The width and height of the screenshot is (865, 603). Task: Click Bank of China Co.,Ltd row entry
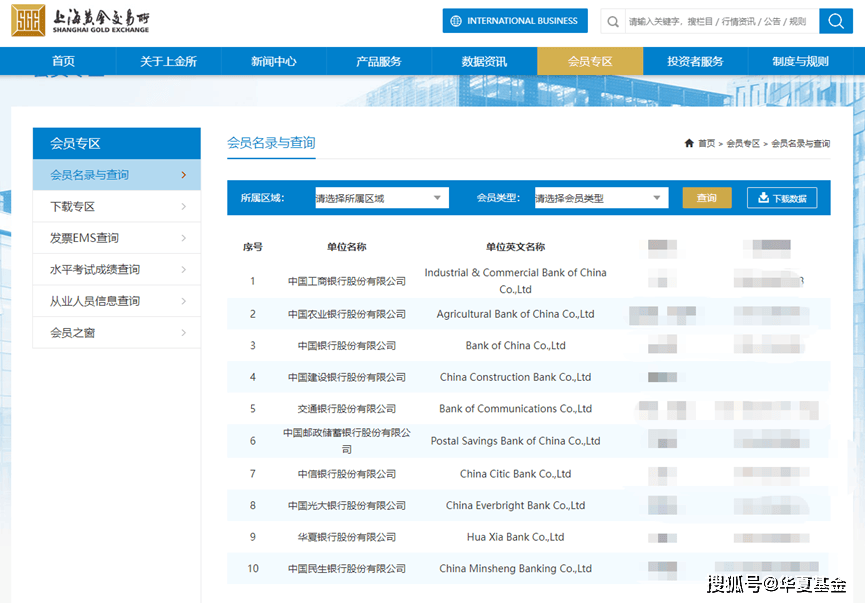click(x=515, y=346)
